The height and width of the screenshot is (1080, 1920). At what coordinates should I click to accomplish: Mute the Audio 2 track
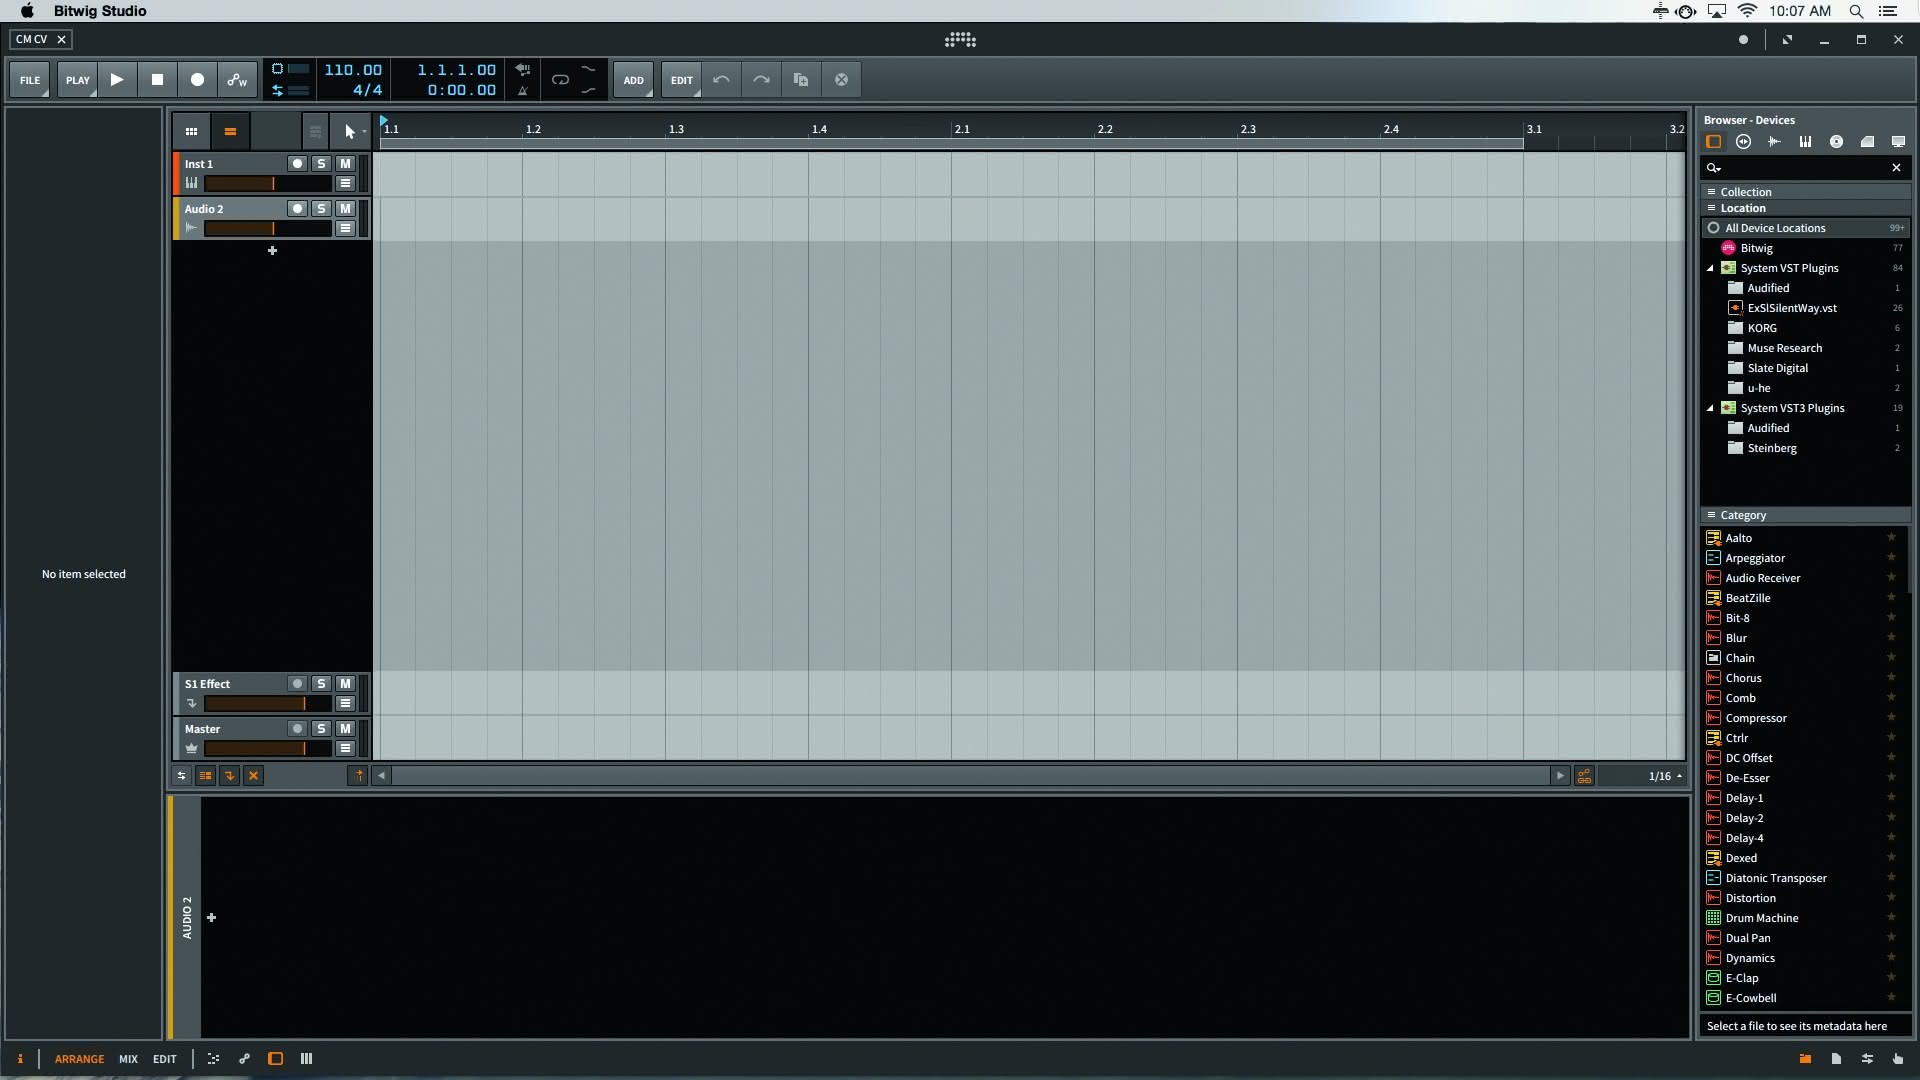pyautogui.click(x=345, y=209)
